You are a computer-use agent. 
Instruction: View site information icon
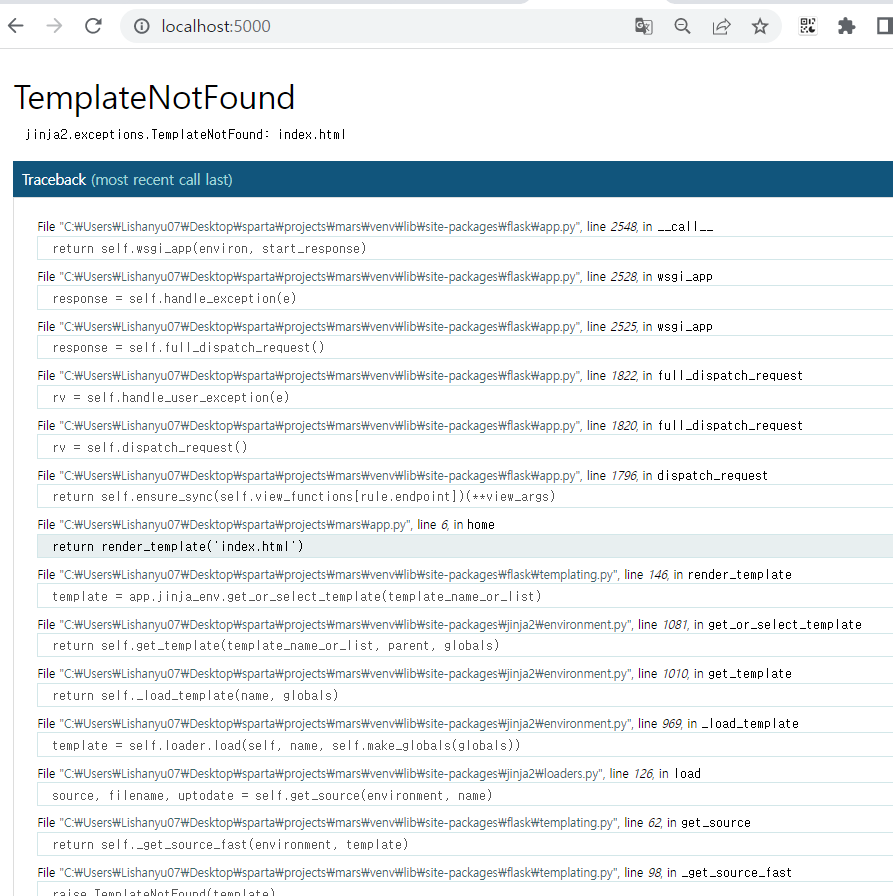tap(142, 26)
